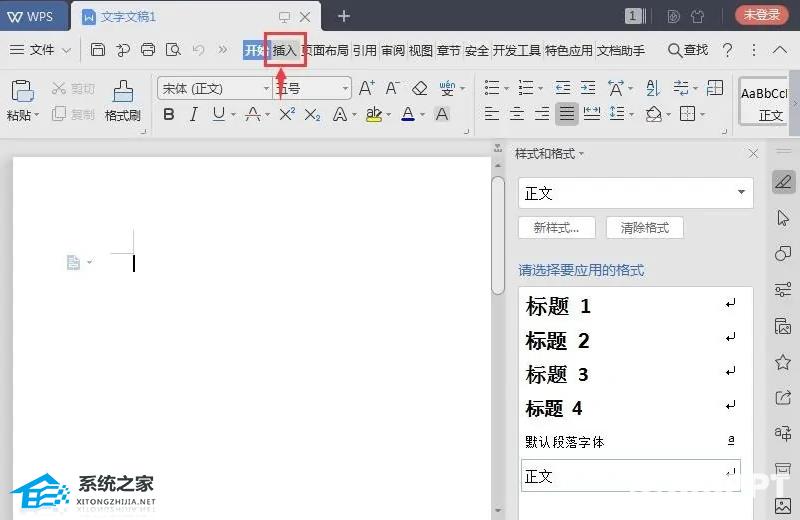Click the 未登录 login button
800x520 pixels.
(x=761, y=15)
